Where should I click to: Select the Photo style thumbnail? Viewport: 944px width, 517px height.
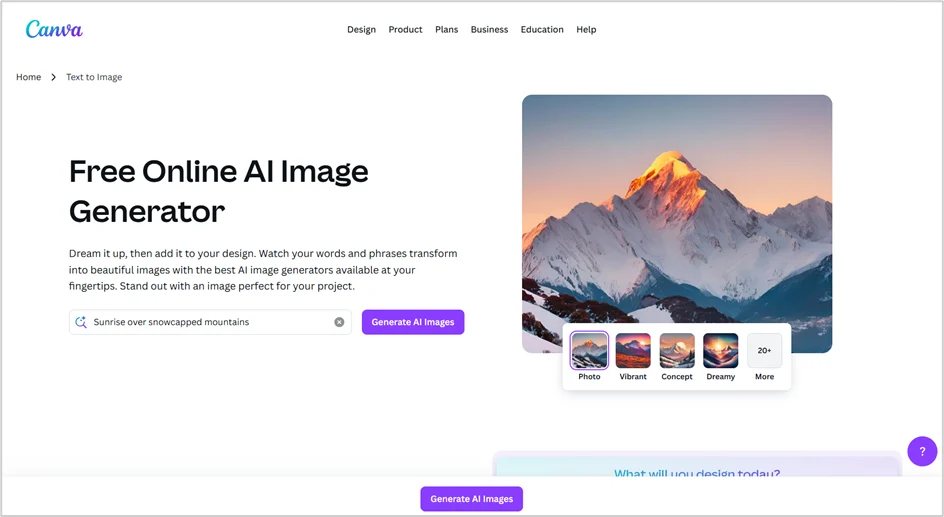pyautogui.click(x=589, y=350)
